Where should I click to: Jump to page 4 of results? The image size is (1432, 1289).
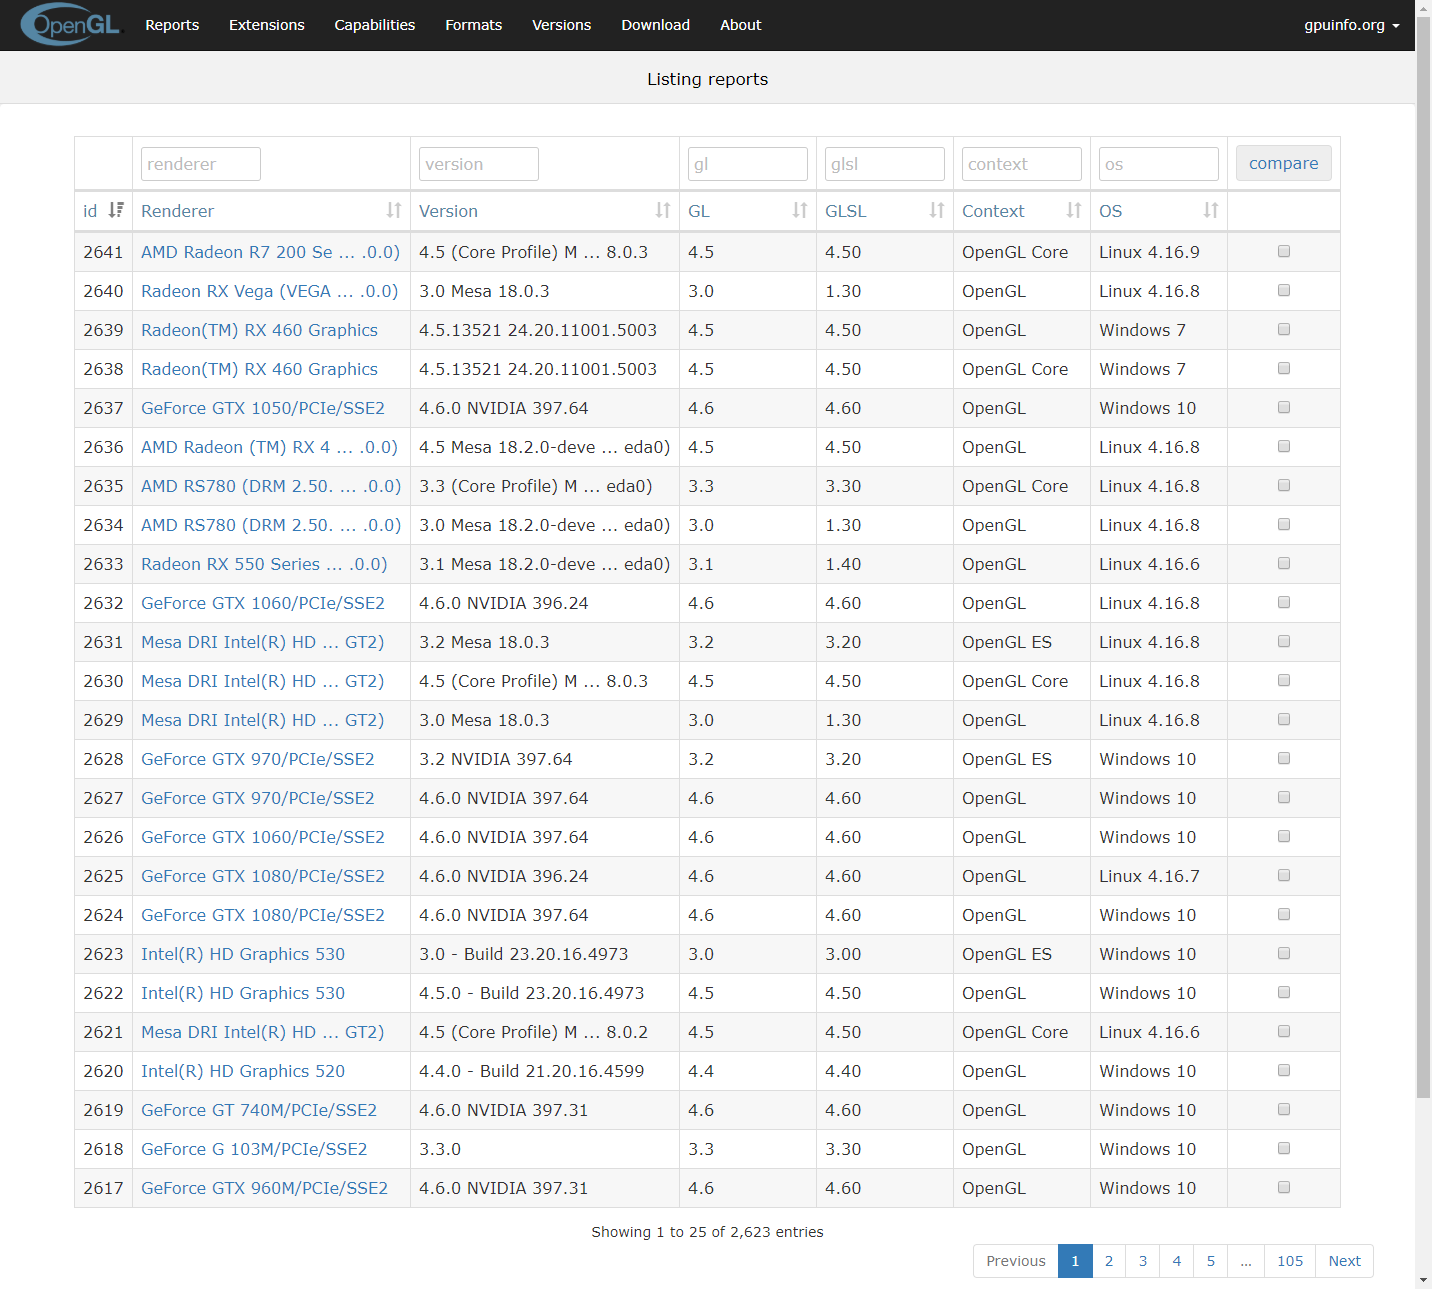pos(1176,1261)
